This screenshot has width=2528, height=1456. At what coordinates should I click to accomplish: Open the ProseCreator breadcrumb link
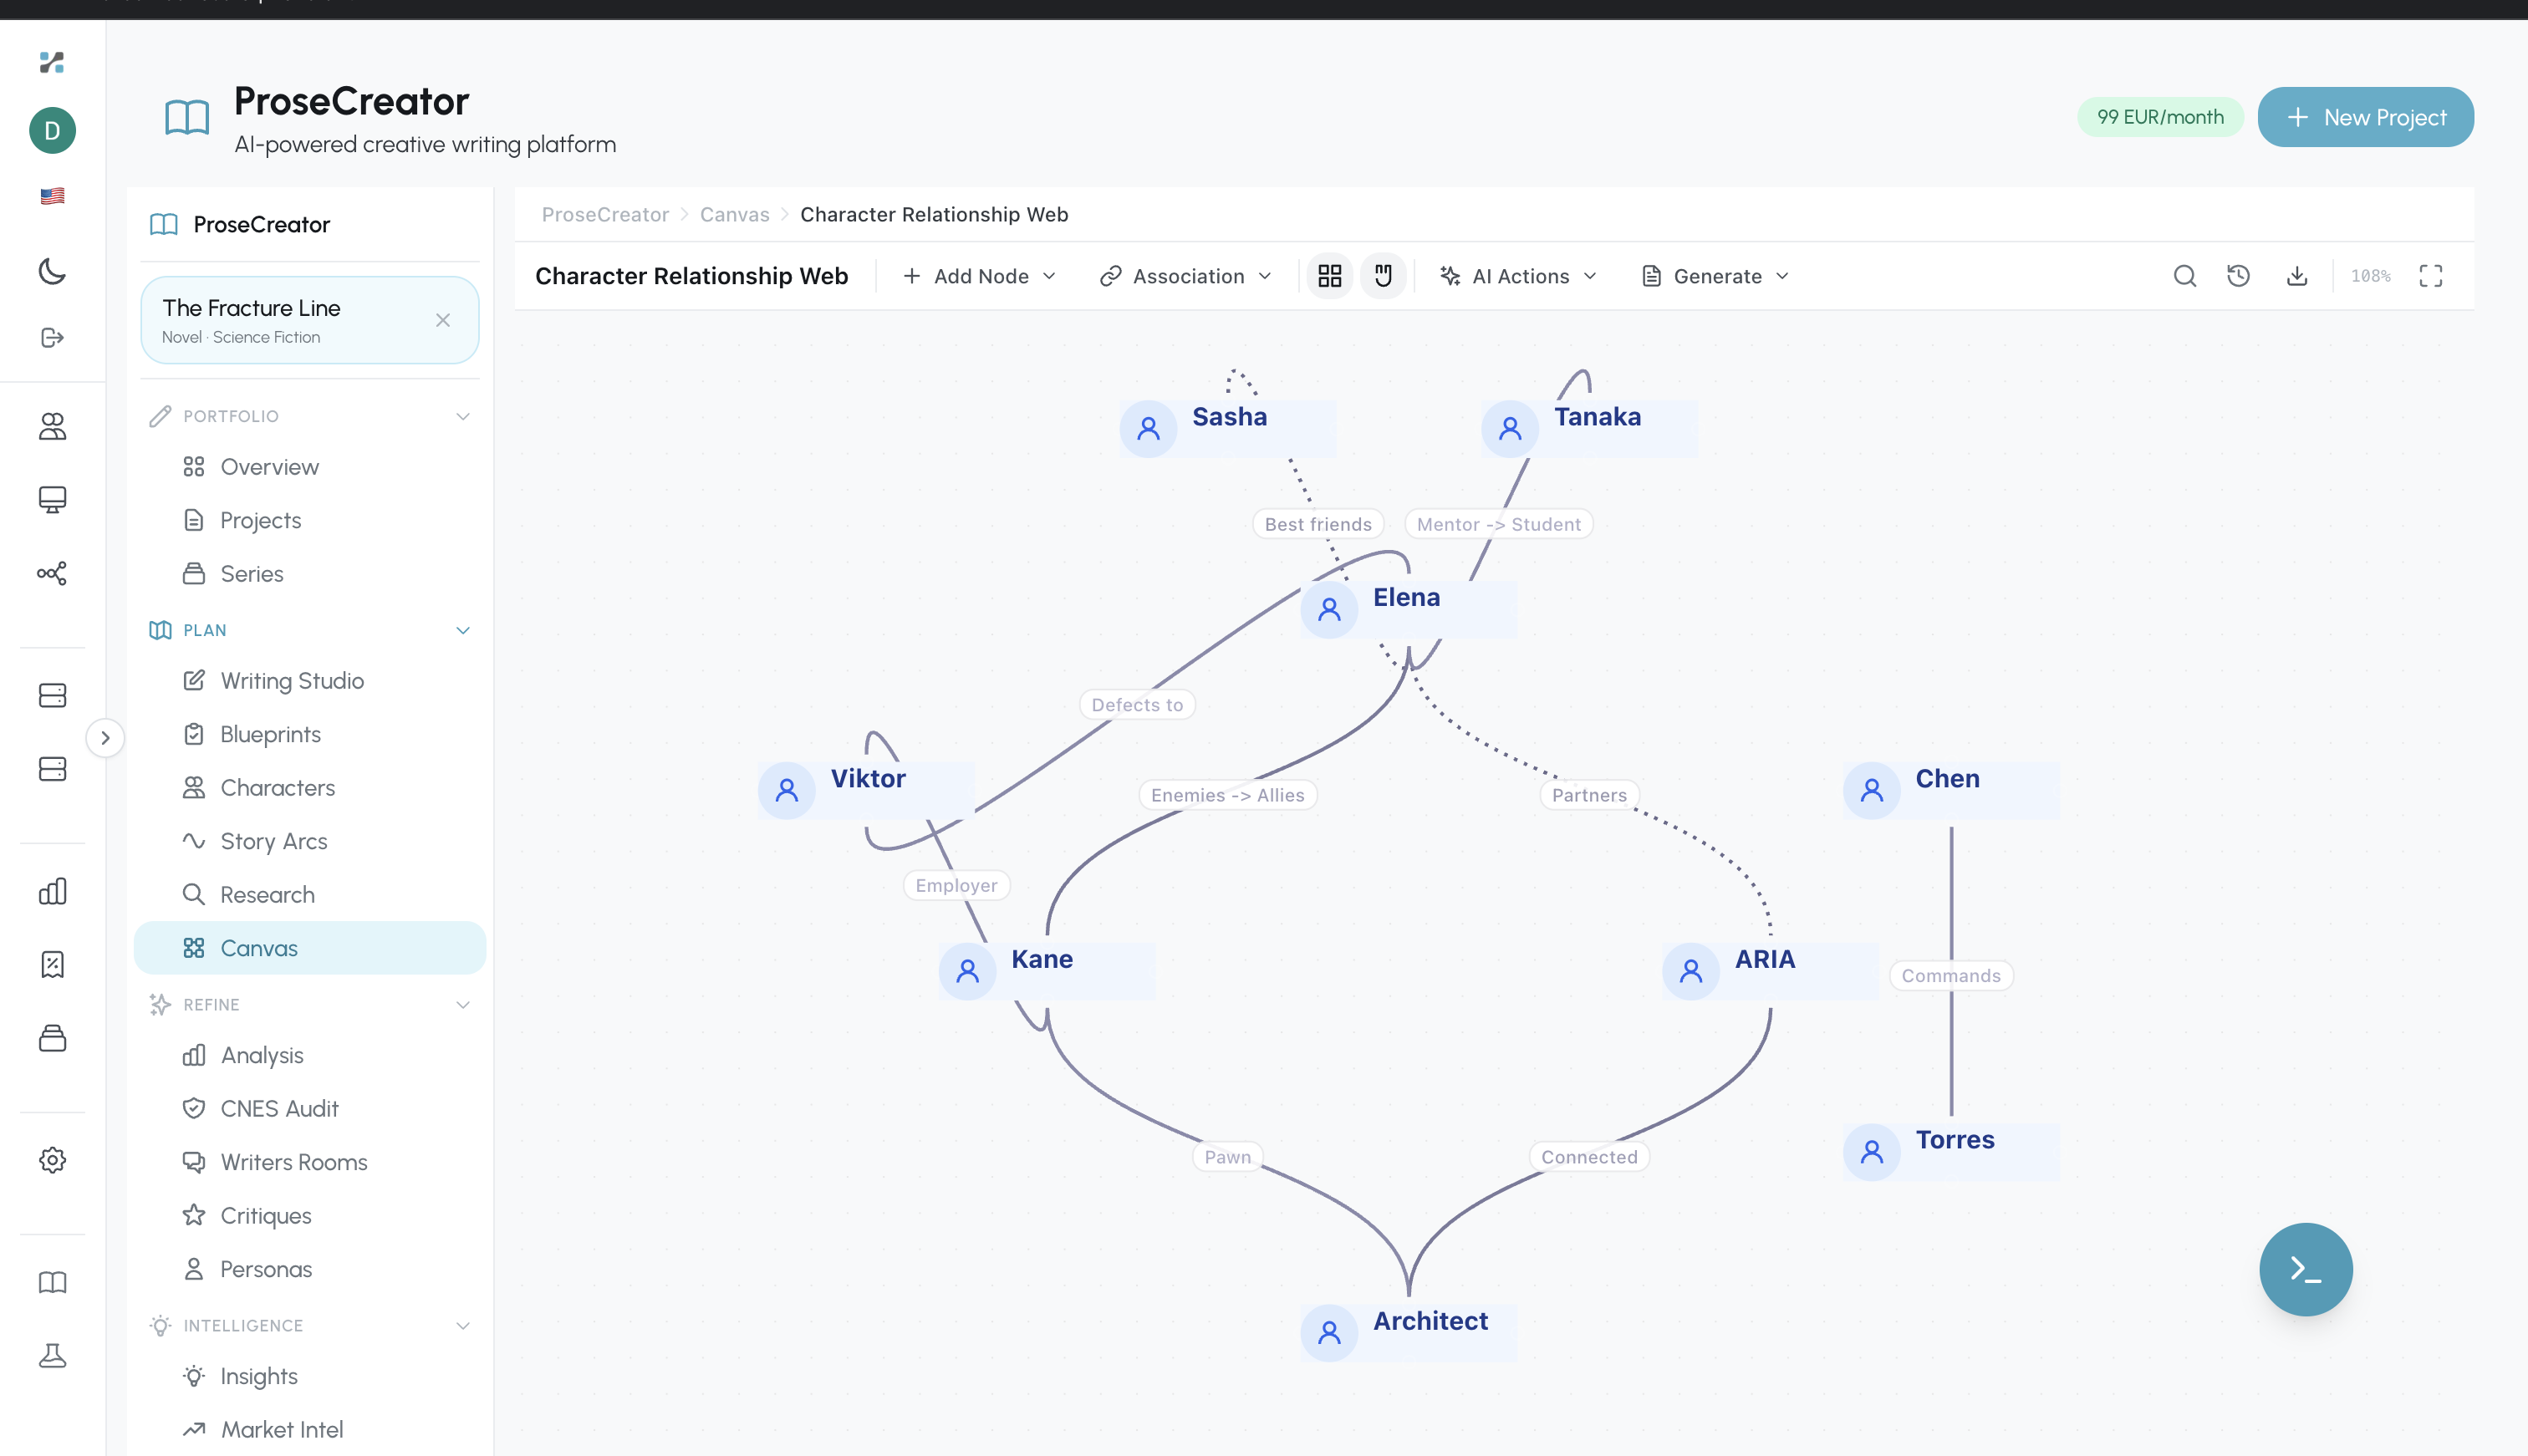point(605,214)
